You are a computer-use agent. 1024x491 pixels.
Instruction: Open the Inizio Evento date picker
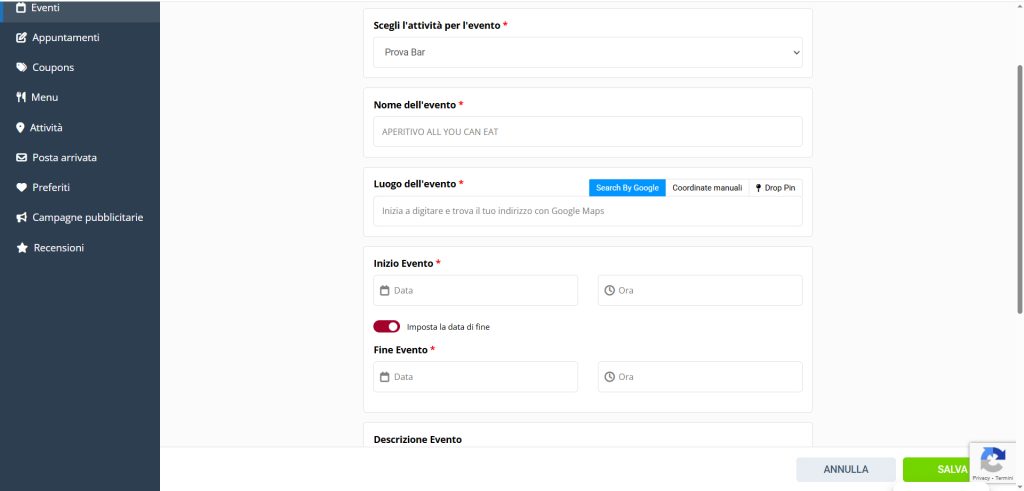(x=475, y=291)
